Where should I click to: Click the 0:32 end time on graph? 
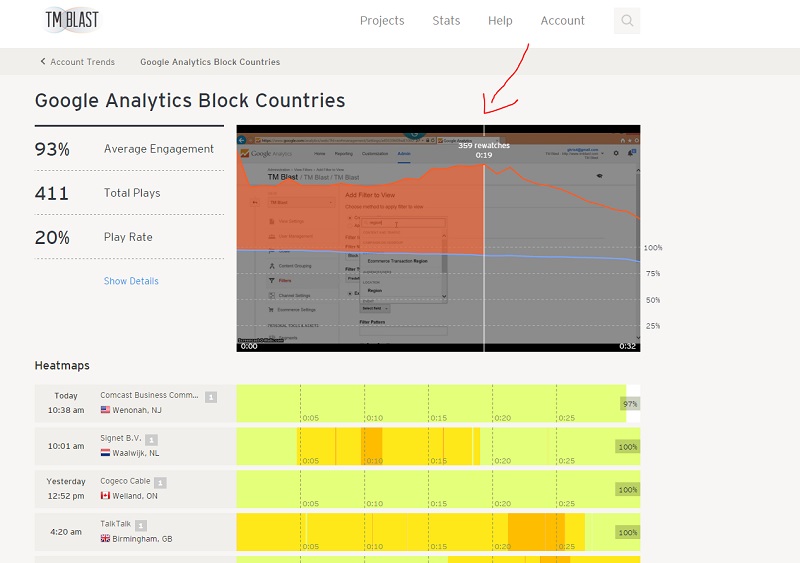point(628,346)
